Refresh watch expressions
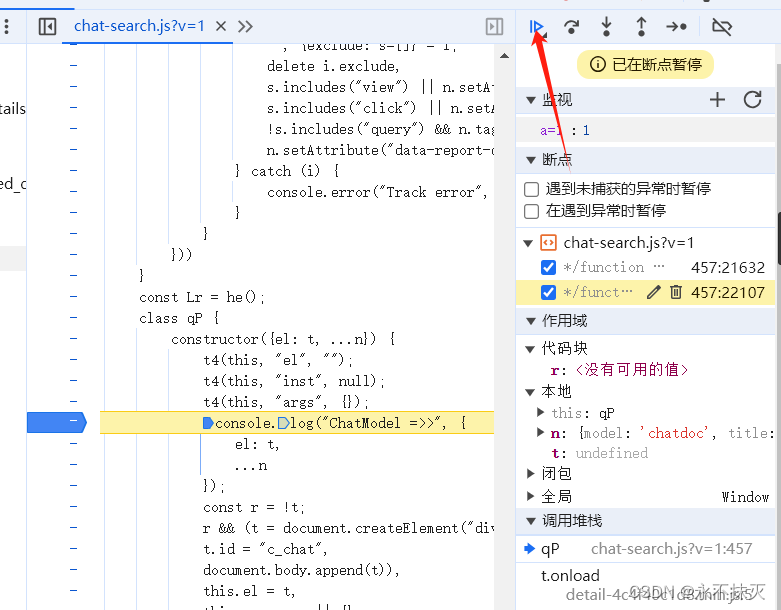This screenshot has width=781, height=610. point(753,100)
